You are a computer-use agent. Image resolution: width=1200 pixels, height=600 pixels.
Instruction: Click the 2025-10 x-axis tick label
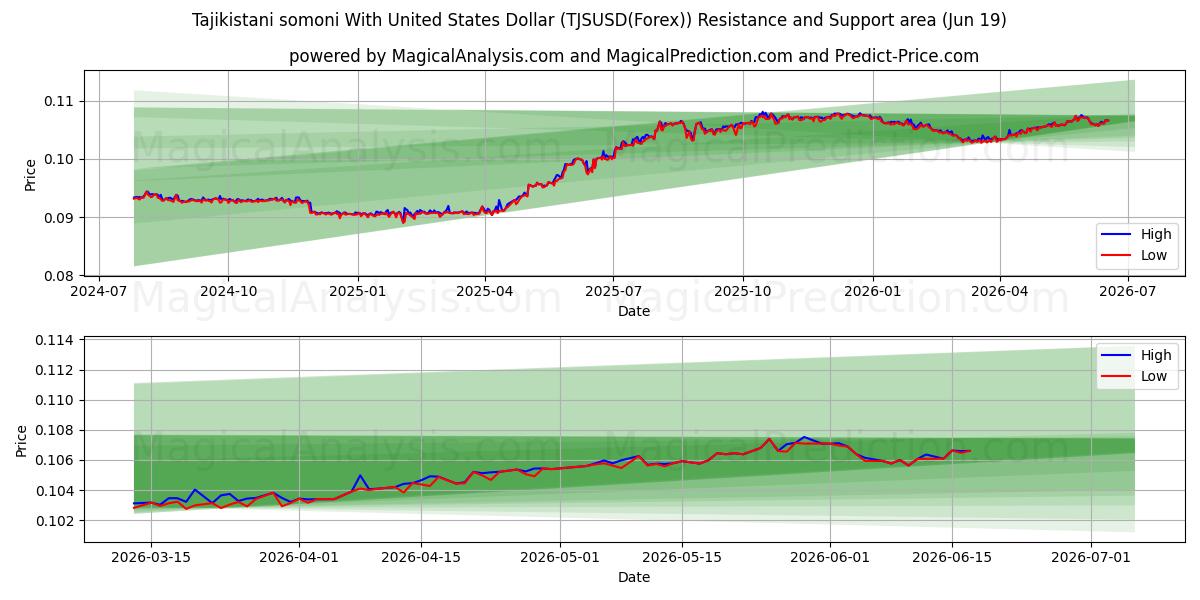point(743,292)
